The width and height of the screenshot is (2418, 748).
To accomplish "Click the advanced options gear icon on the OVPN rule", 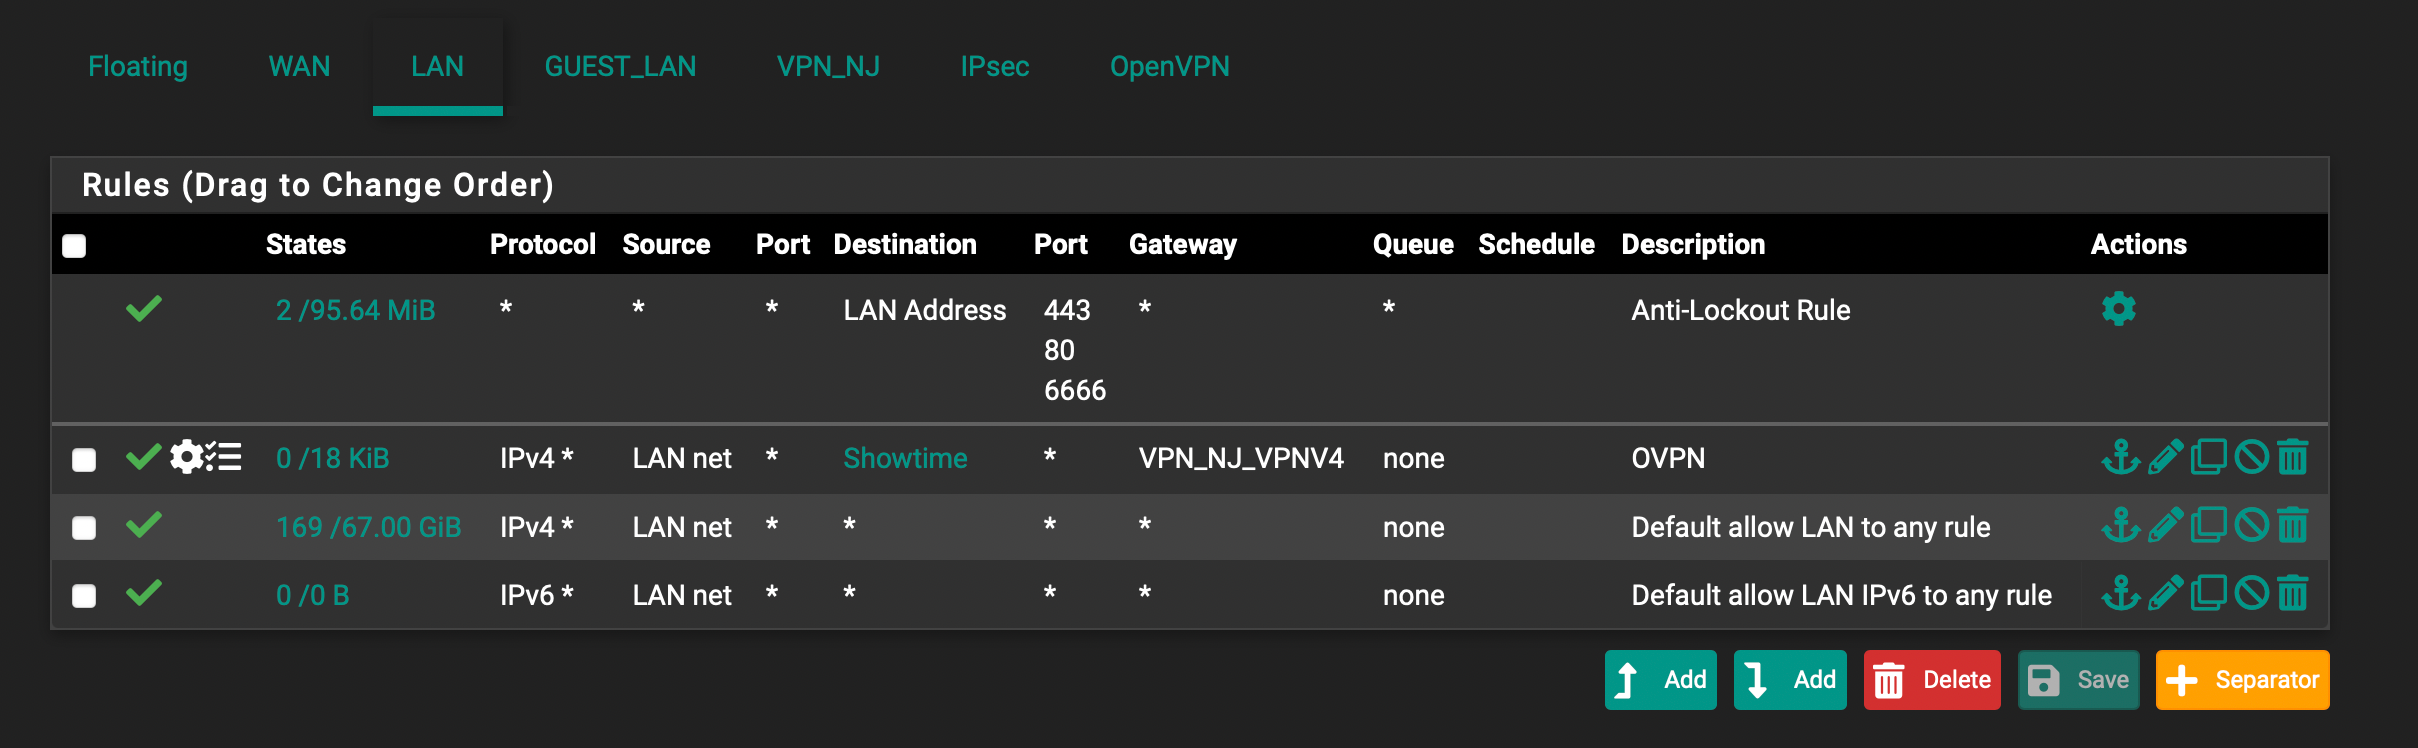I will pyautogui.click(x=186, y=457).
